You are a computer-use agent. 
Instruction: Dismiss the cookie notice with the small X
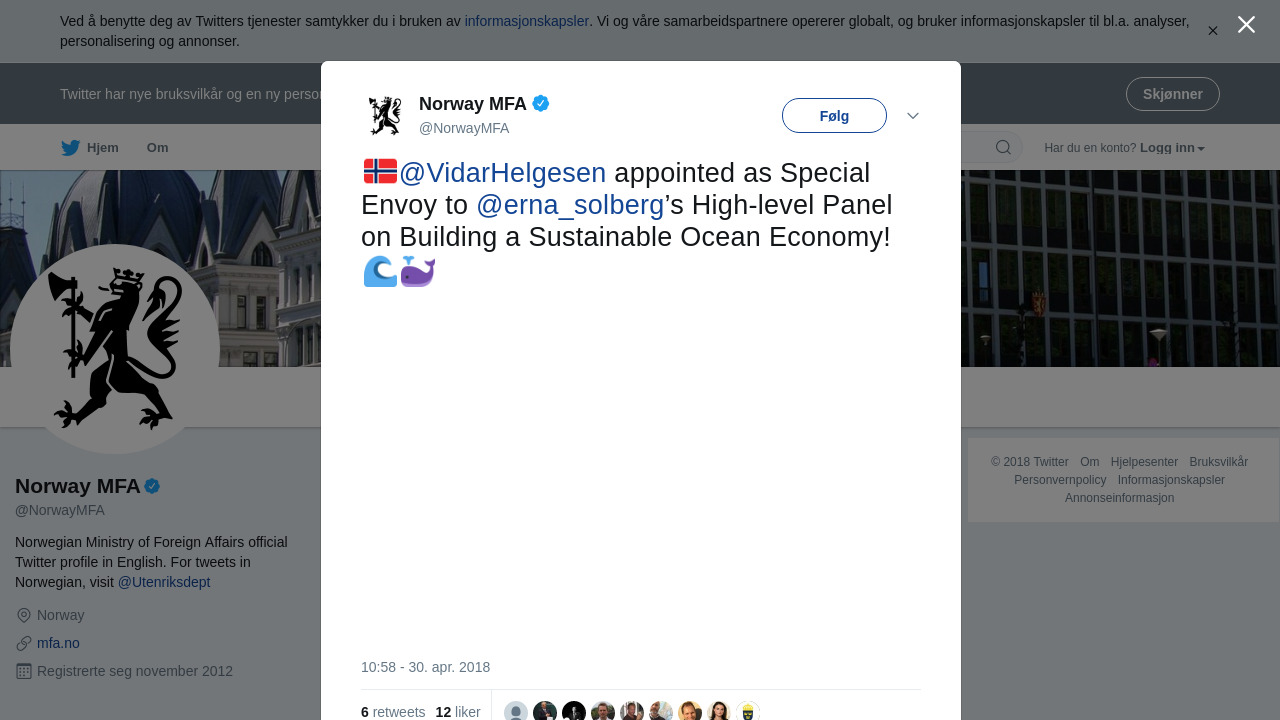[1213, 31]
